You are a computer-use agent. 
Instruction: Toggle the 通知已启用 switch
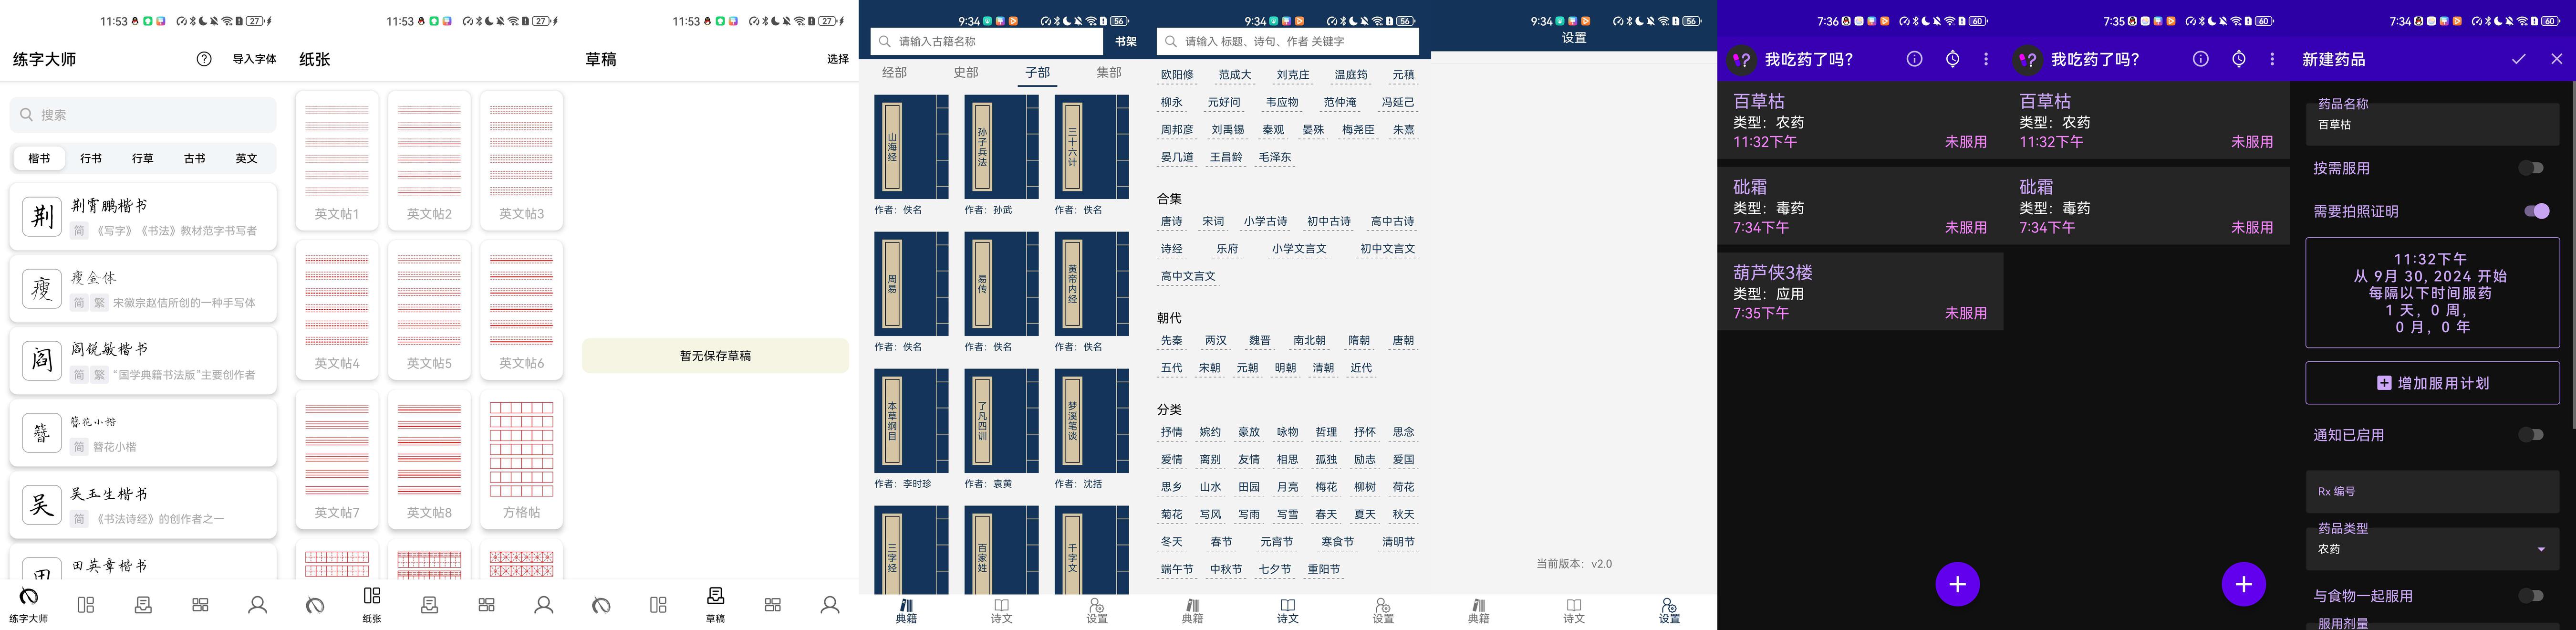tap(2530, 435)
